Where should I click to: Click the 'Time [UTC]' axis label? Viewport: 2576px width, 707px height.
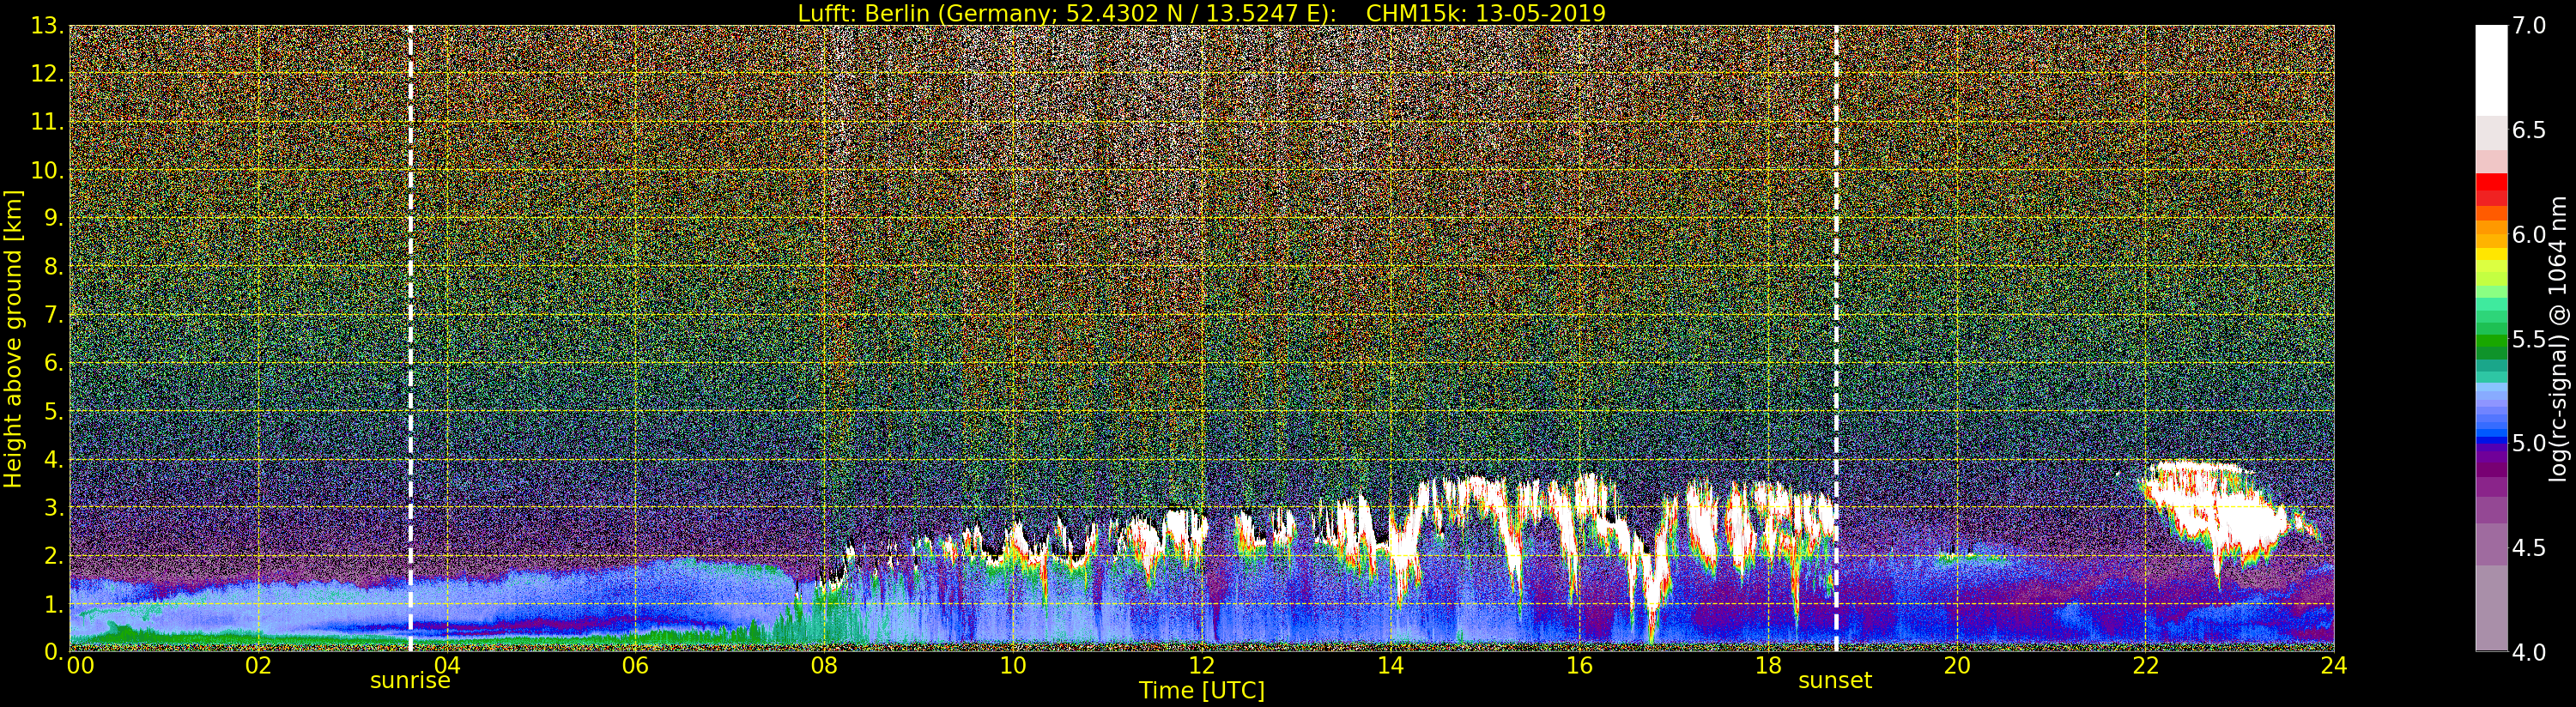(1201, 691)
